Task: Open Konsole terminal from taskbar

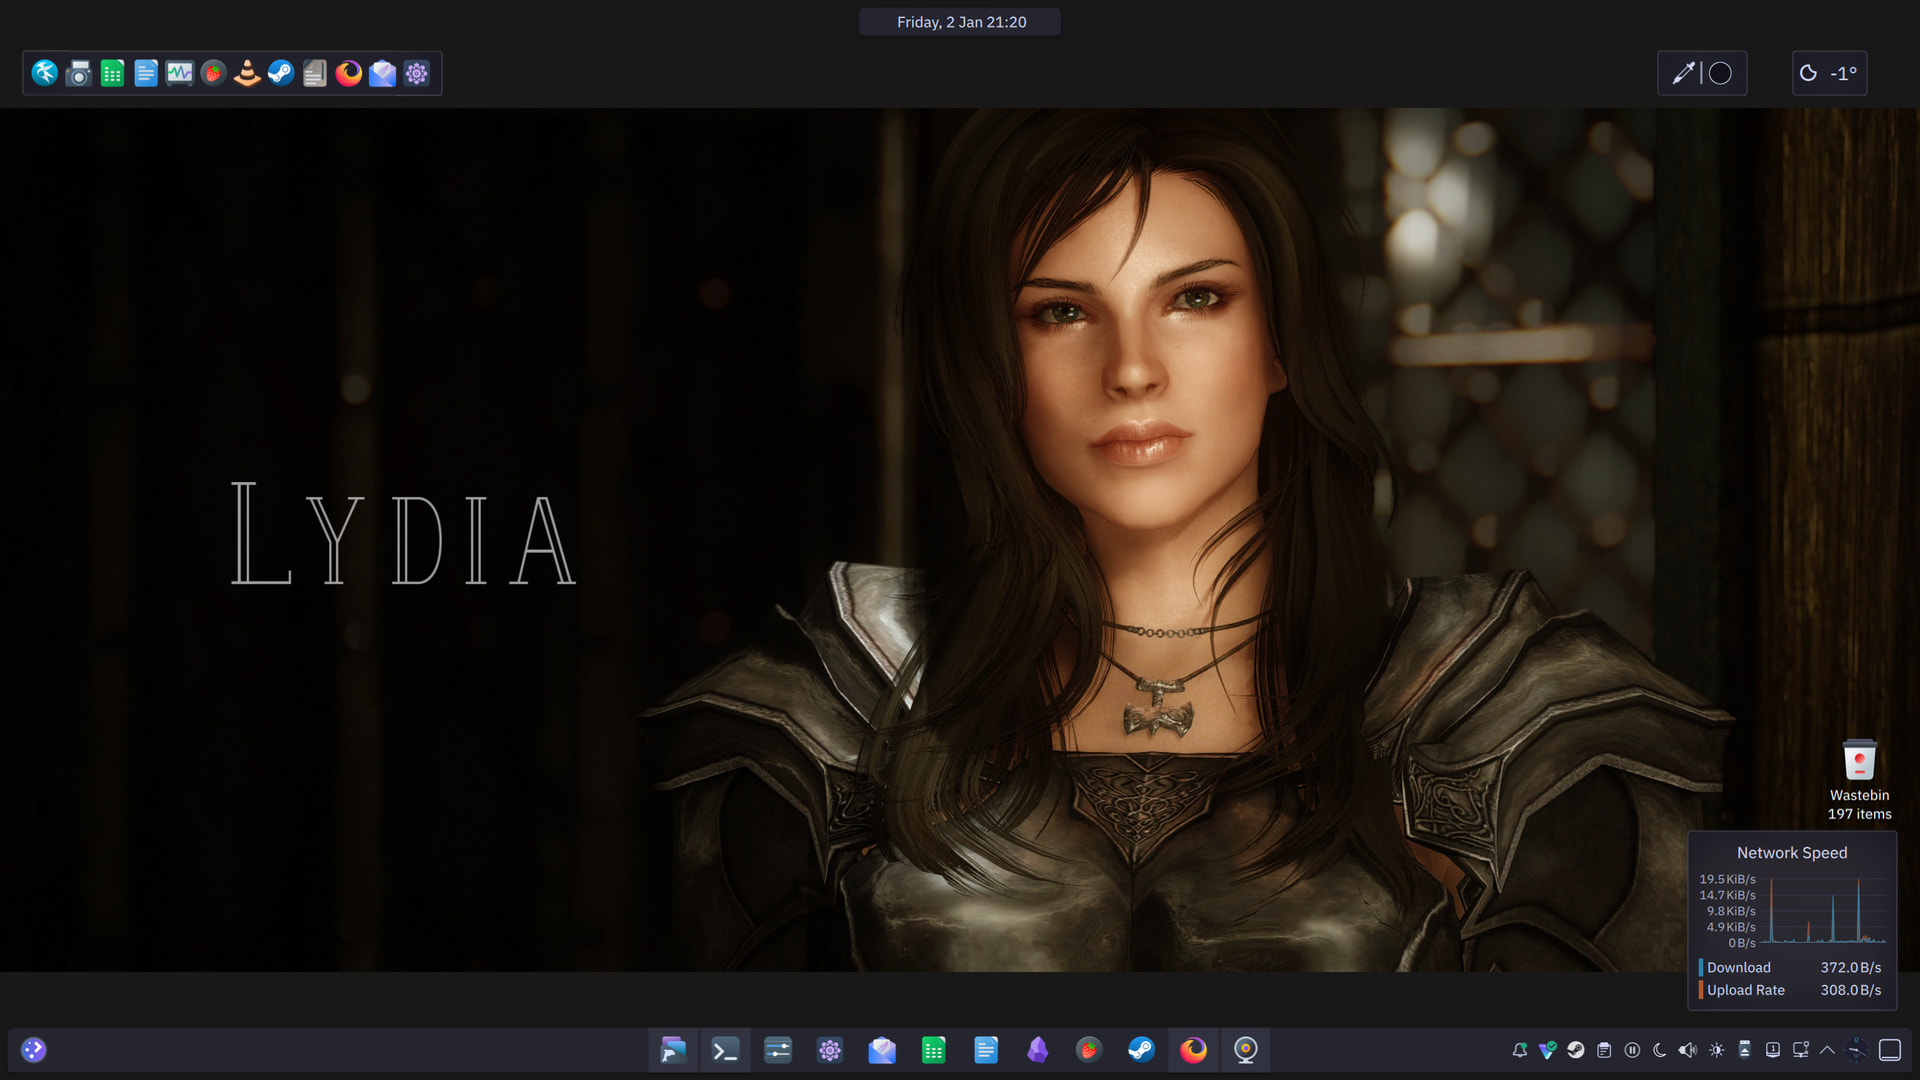Action: pos(725,1050)
